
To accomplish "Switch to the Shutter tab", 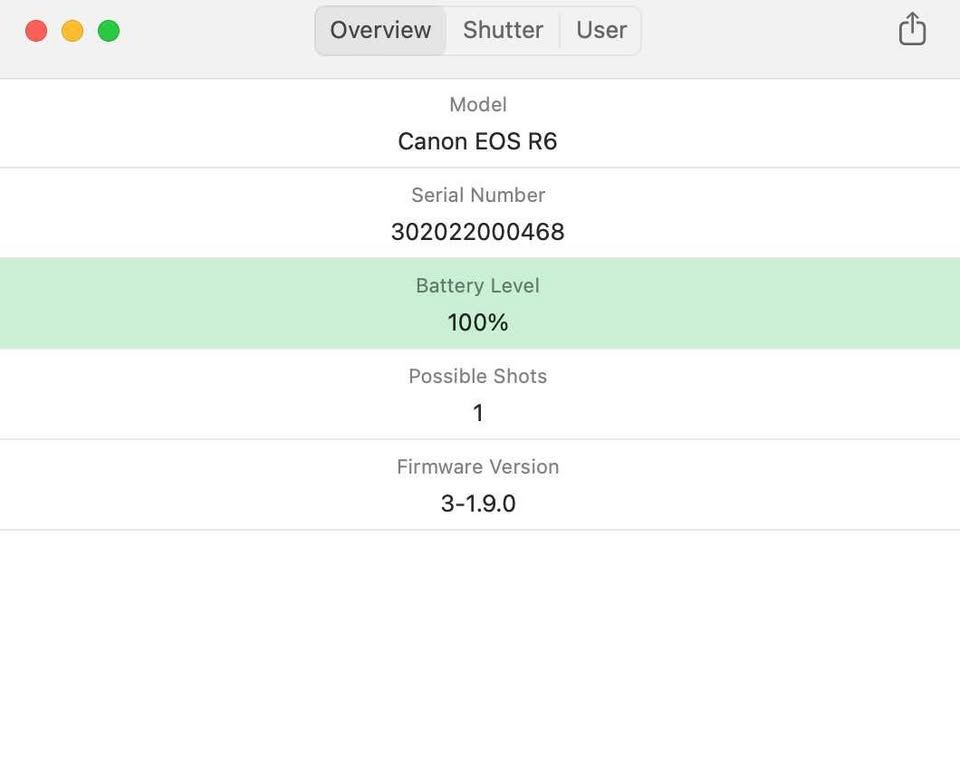I will (503, 30).
